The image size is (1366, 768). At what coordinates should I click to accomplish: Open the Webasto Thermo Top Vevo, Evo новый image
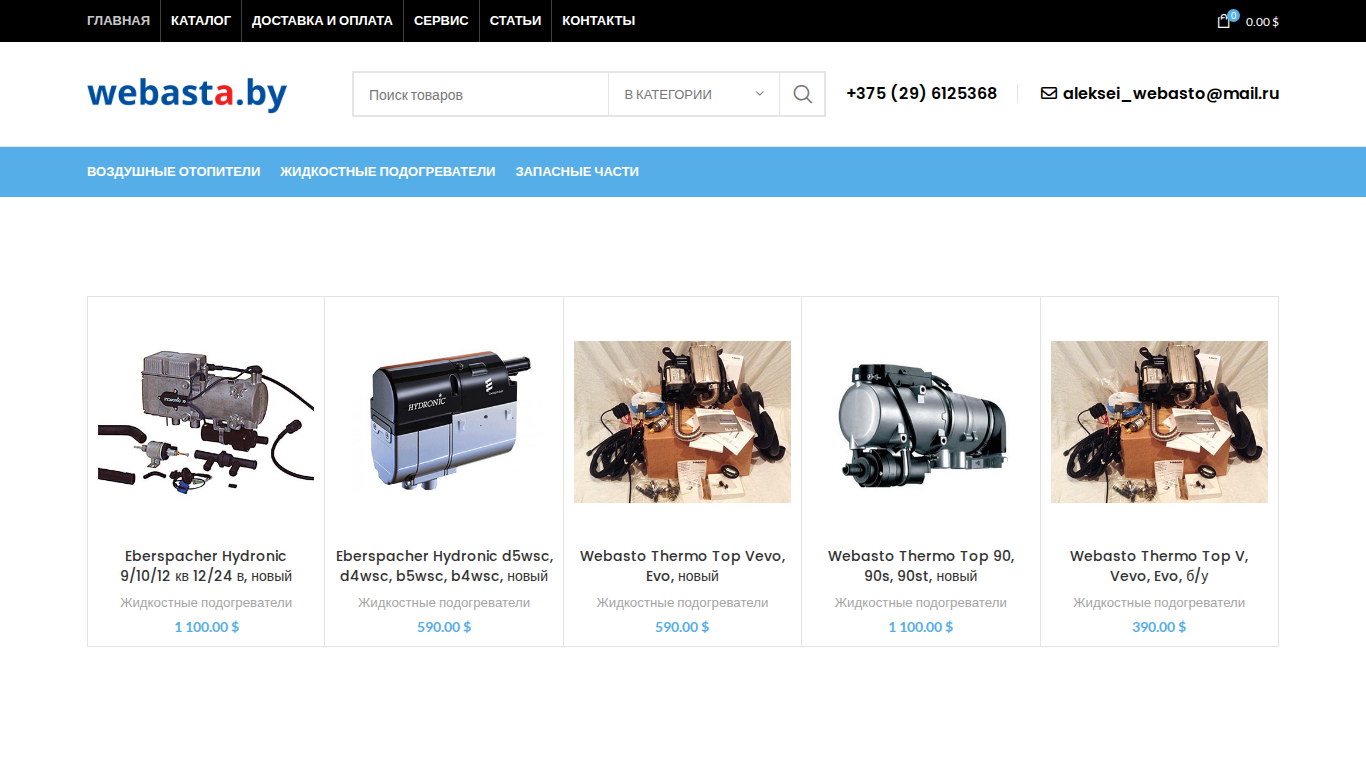(x=682, y=421)
